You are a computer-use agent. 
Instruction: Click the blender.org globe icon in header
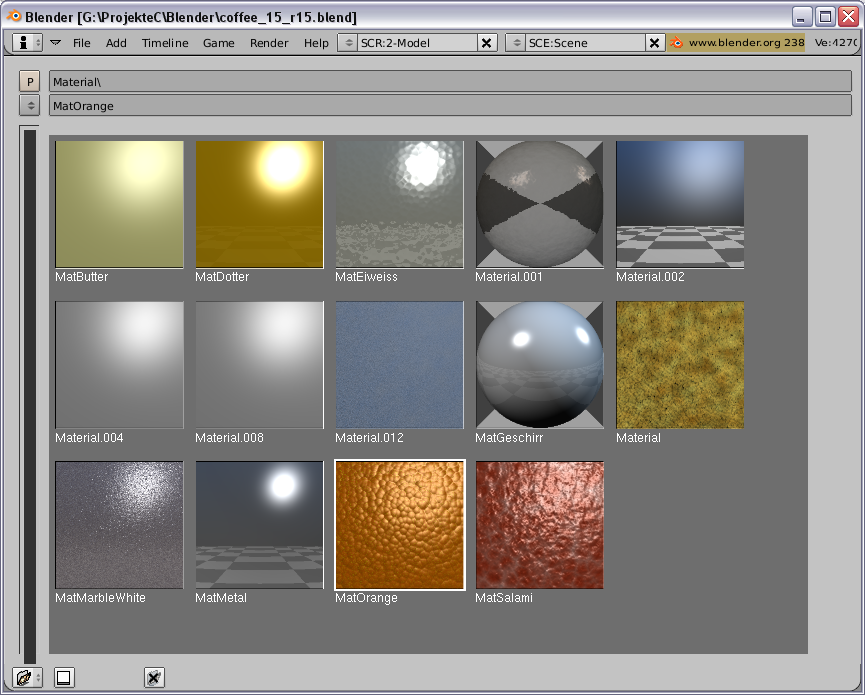tap(679, 43)
